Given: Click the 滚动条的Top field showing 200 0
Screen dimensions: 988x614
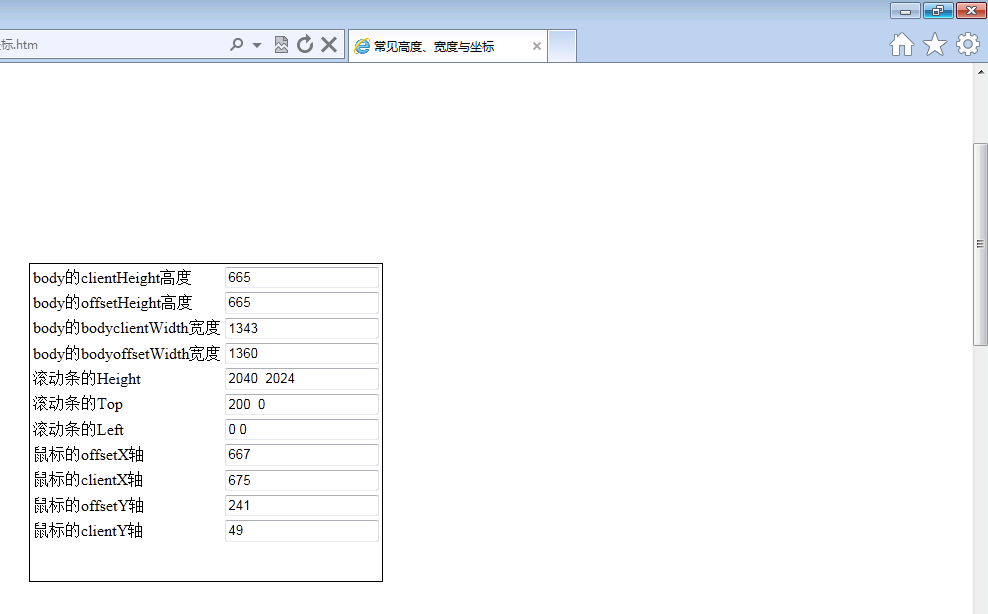Looking at the screenshot, I should 302,404.
